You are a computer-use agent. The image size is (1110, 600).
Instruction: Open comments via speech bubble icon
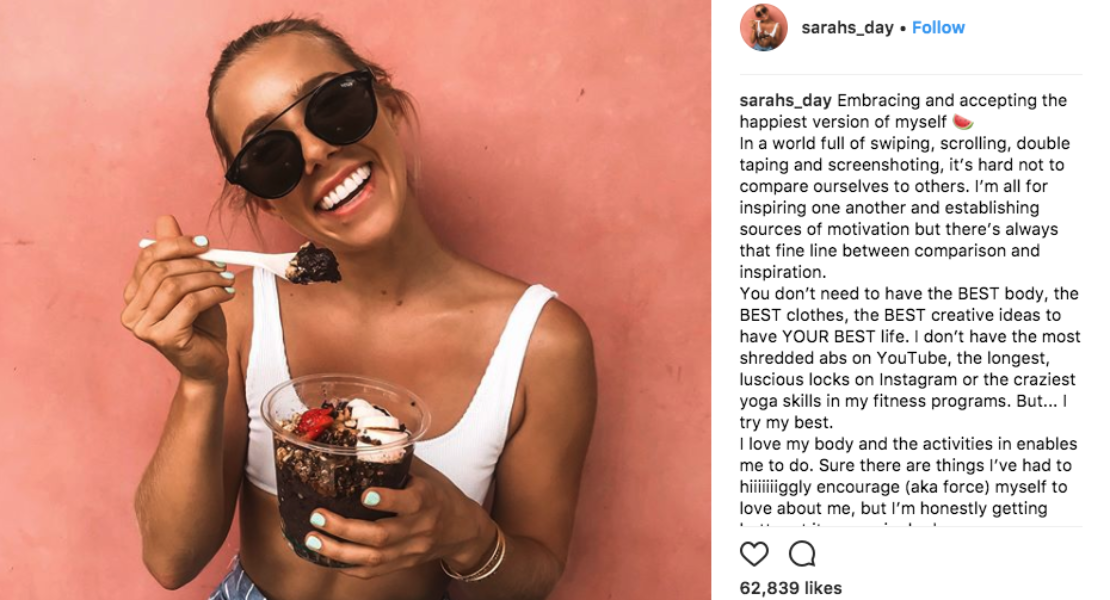802,554
